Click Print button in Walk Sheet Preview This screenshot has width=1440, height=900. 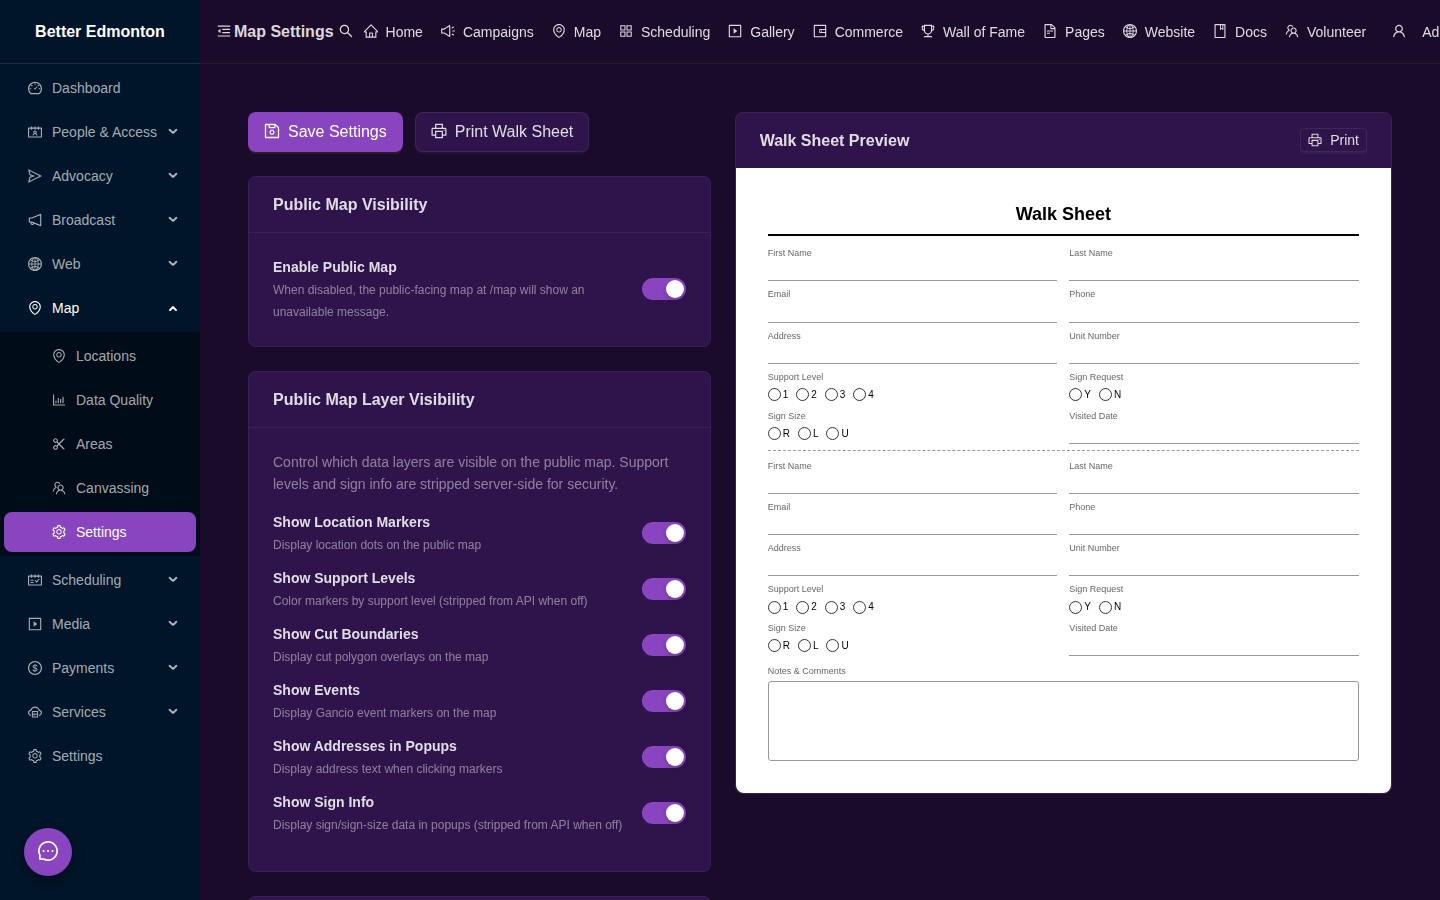click(1333, 140)
